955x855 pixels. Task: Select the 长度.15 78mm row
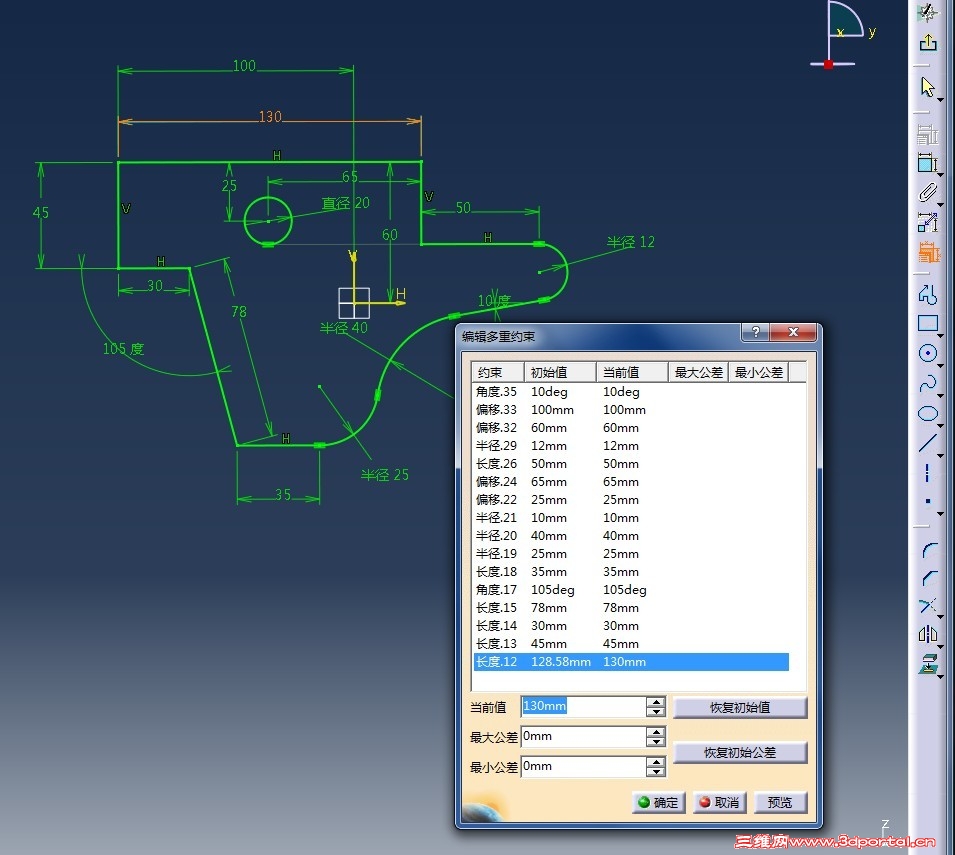click(631, 608)
